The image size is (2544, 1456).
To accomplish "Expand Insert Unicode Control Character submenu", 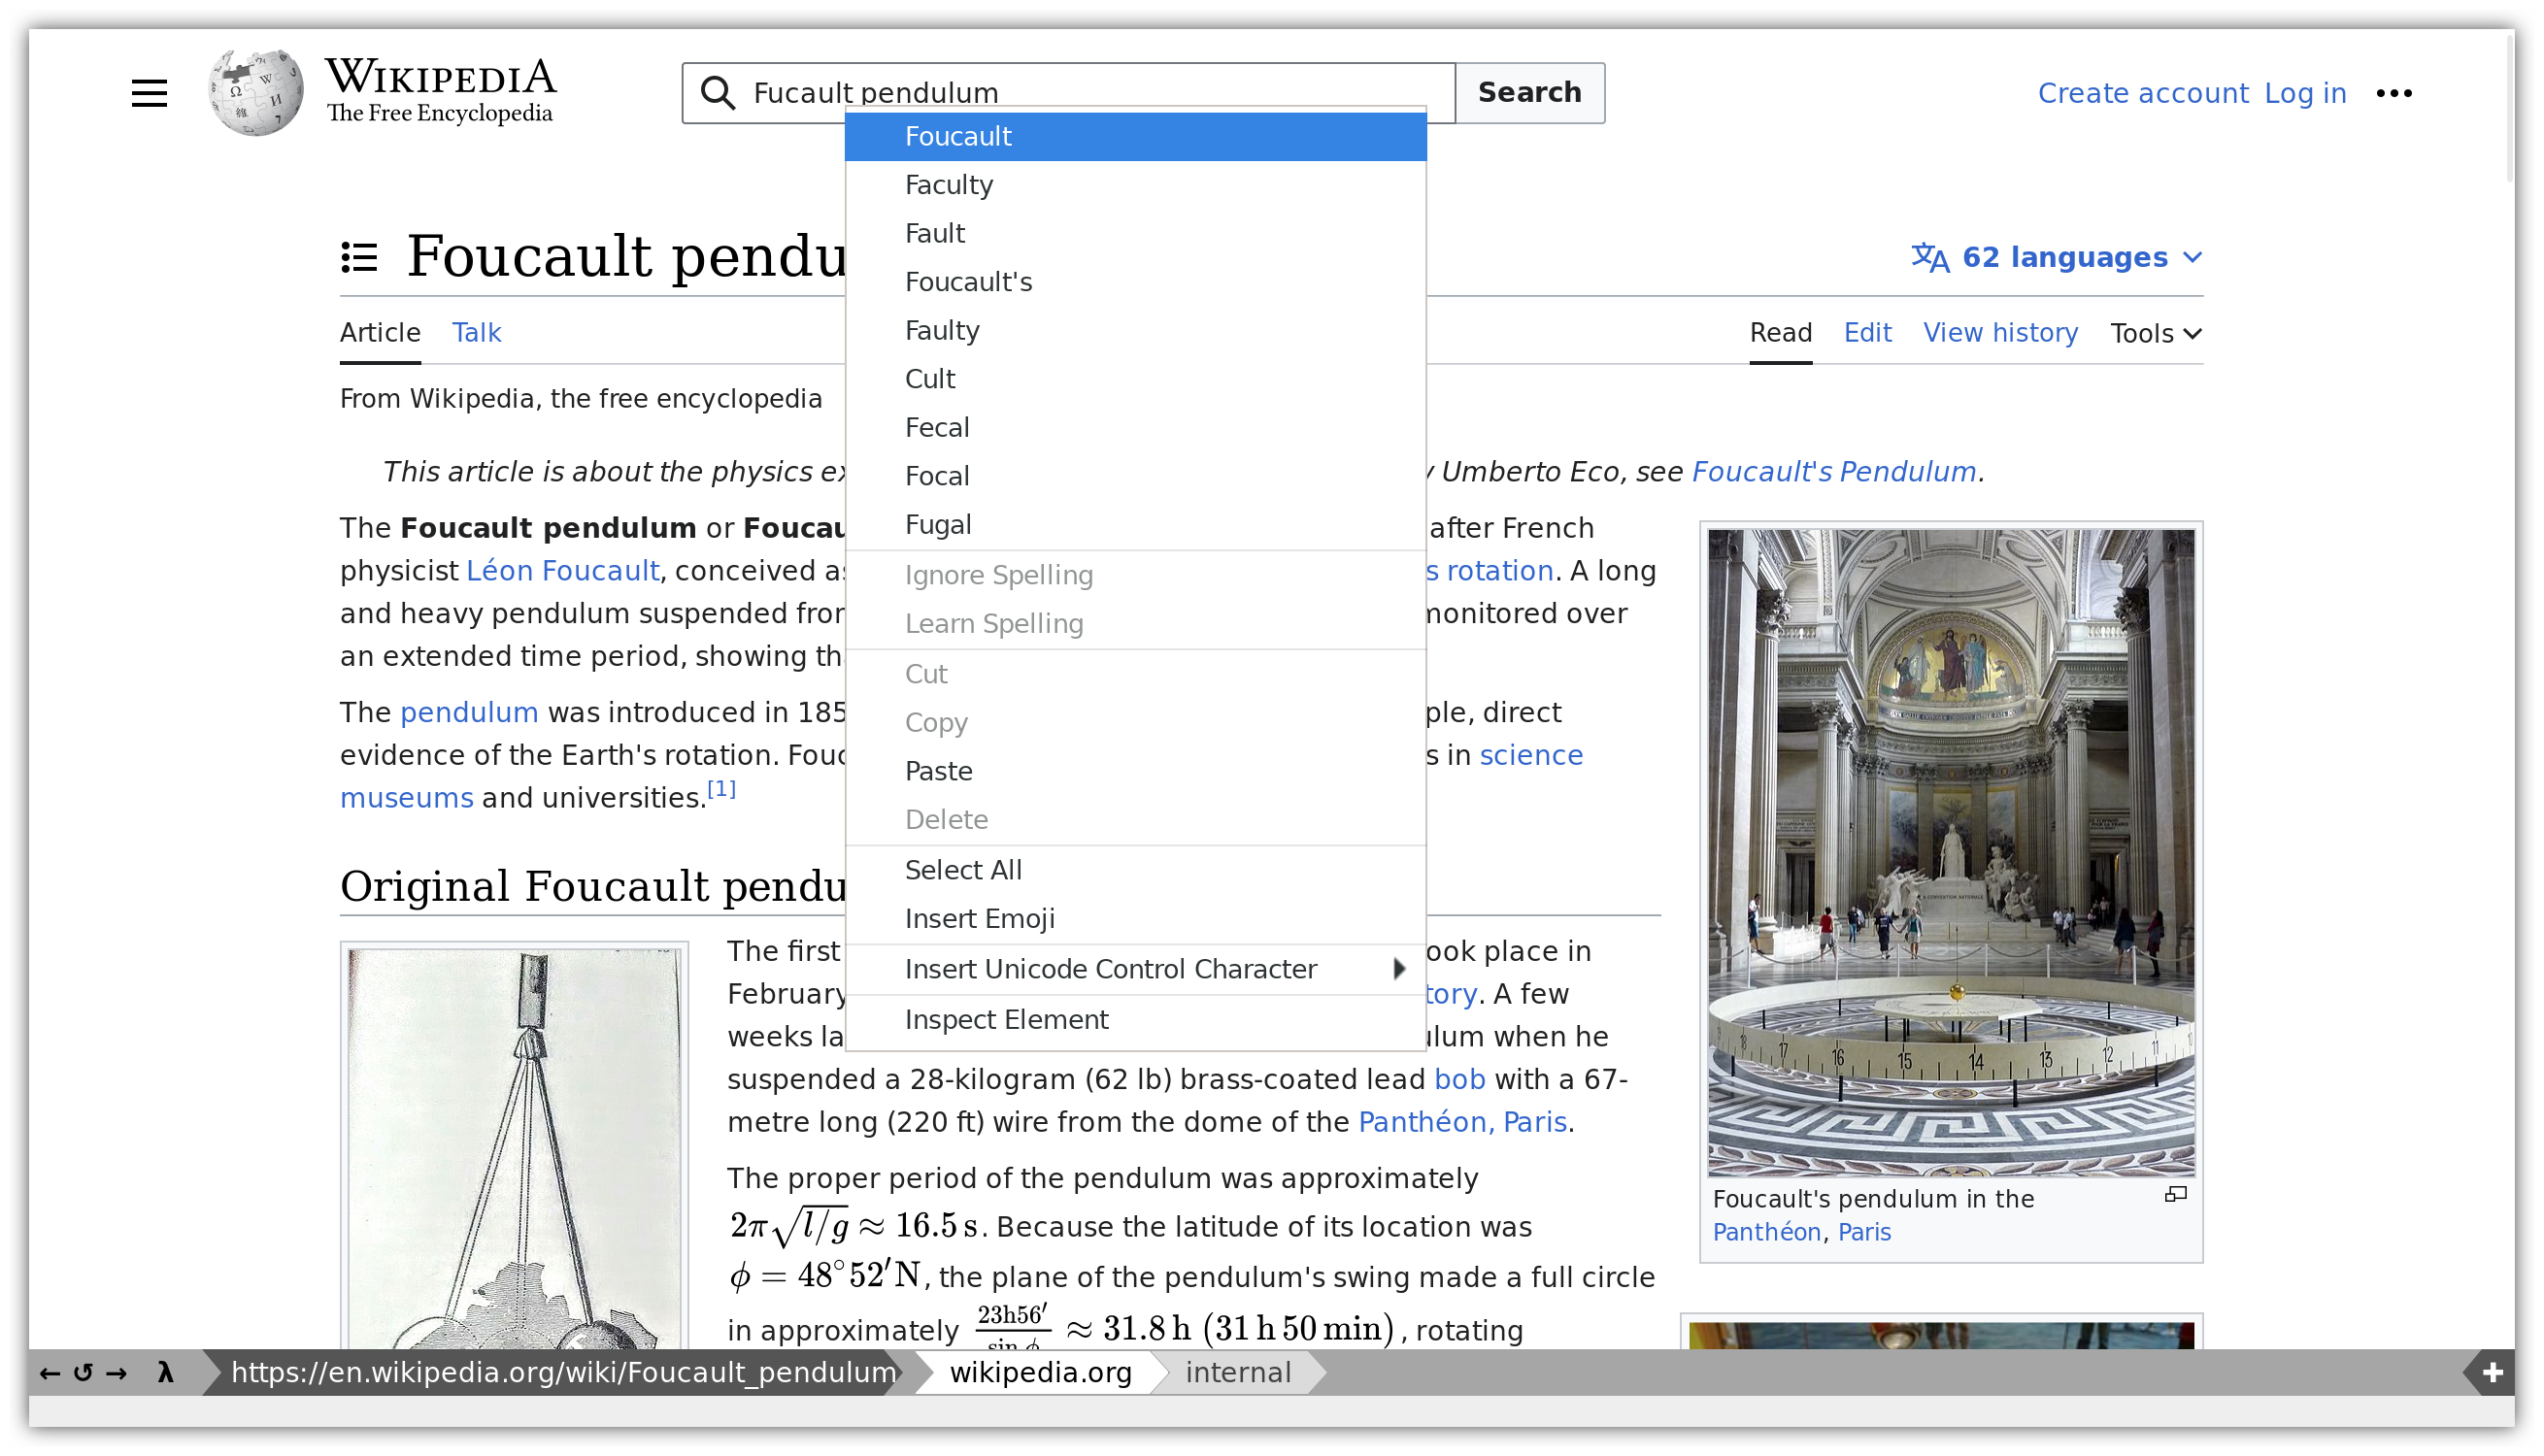I will click(1135, 969).
